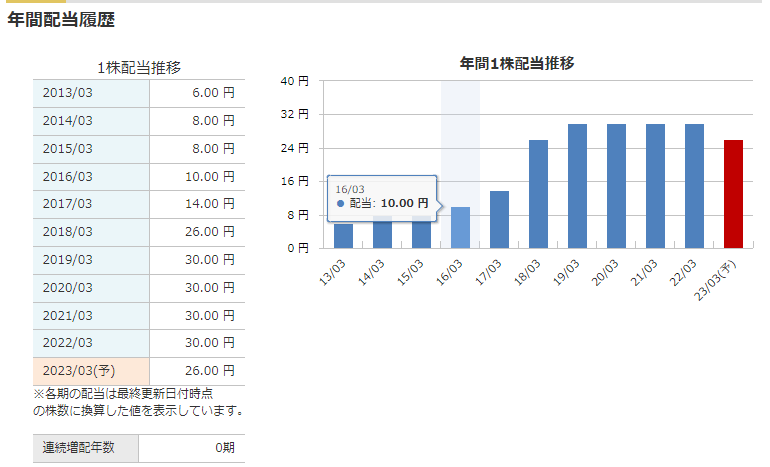Click the 22/03 bar in the chart
This screenshot has width=770, height=467.
pyautogui.click(x=694, y=186)
